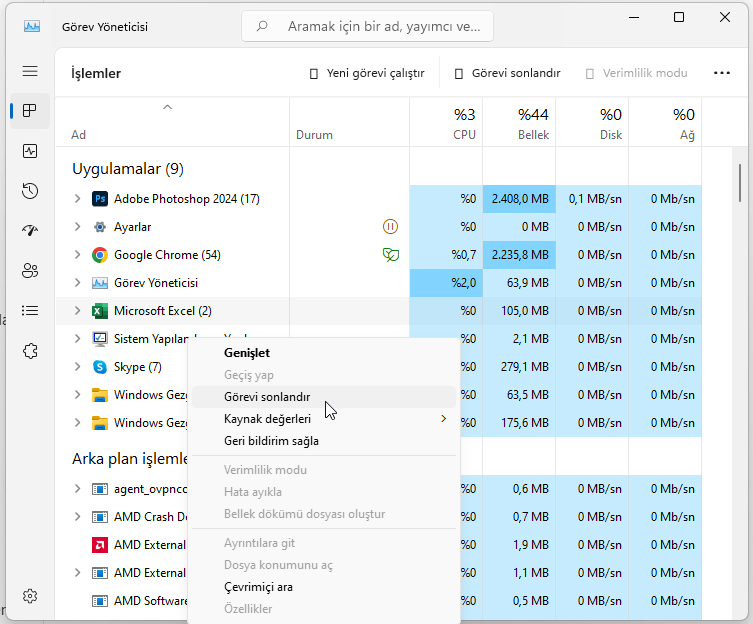
Task: Open Startup apps page in sidebar
Action: [30, 231]
